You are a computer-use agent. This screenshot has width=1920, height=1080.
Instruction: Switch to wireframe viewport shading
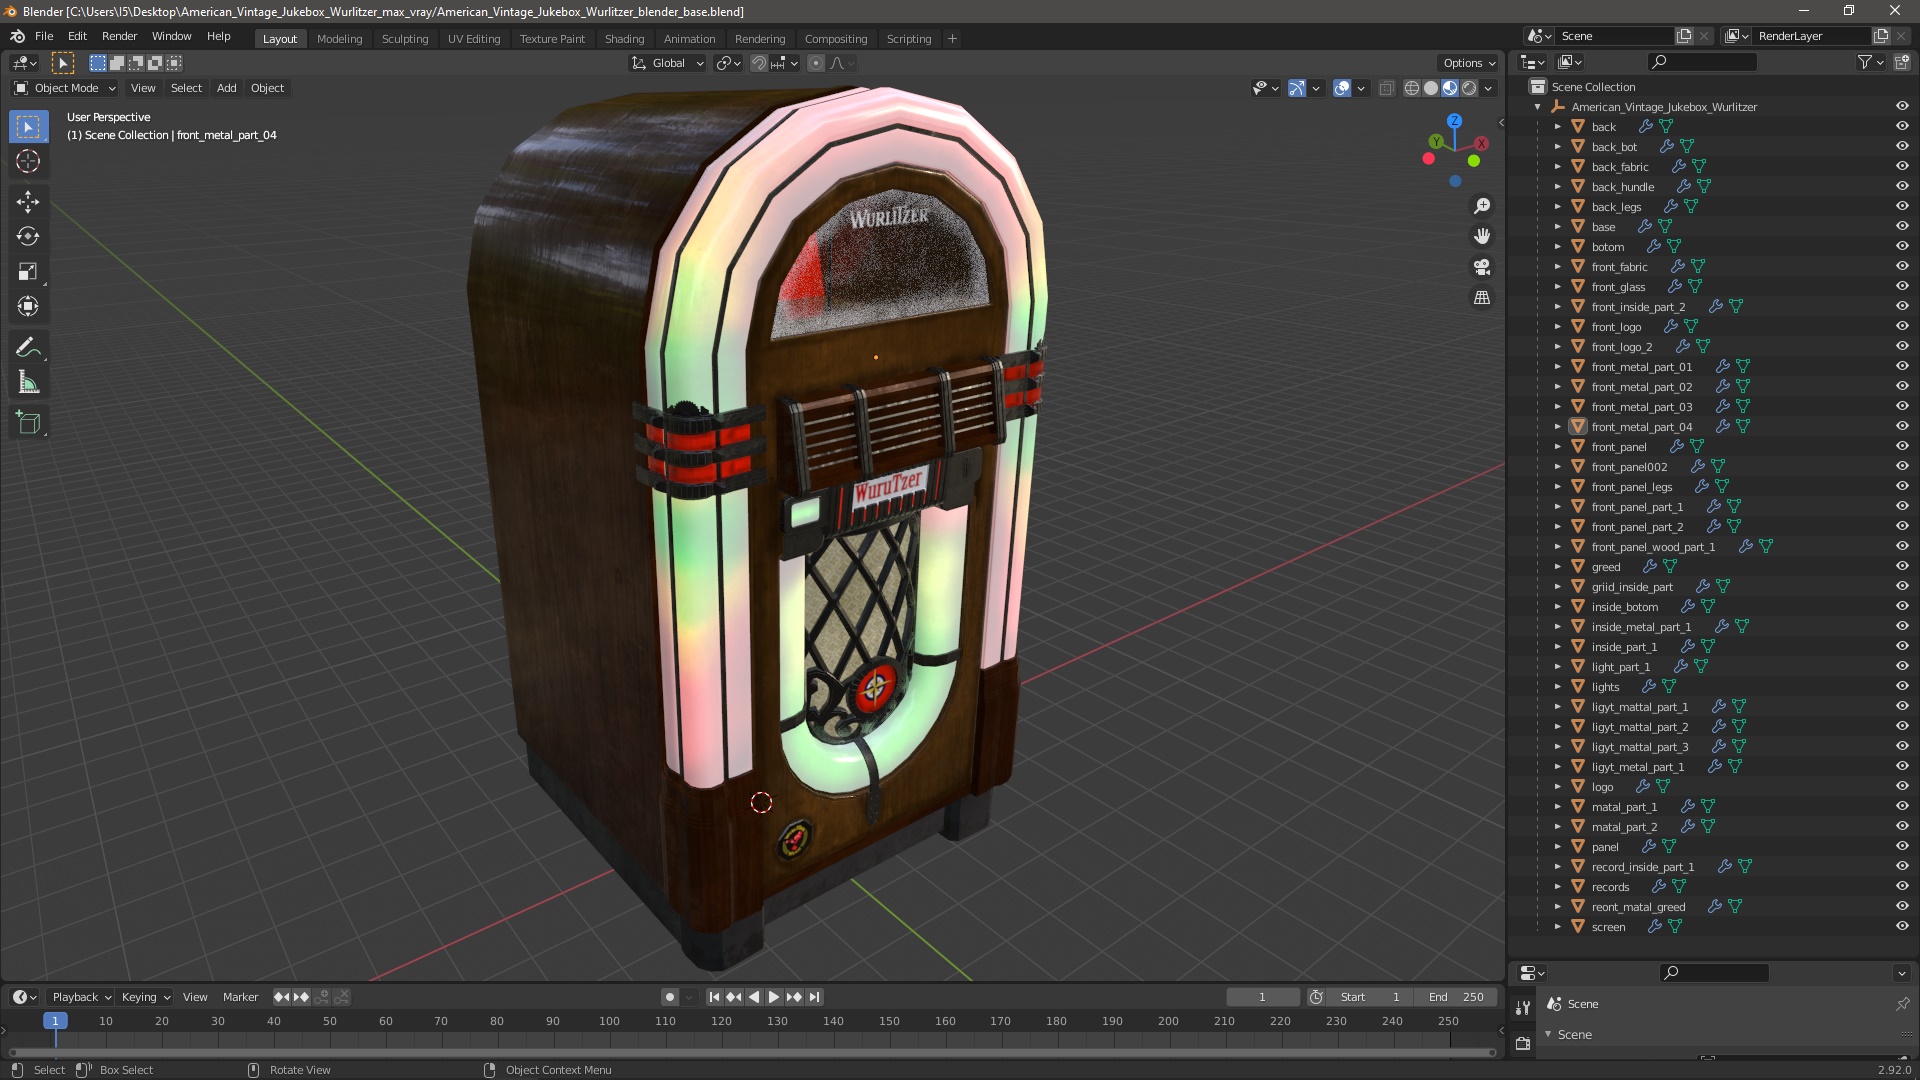1412,88
